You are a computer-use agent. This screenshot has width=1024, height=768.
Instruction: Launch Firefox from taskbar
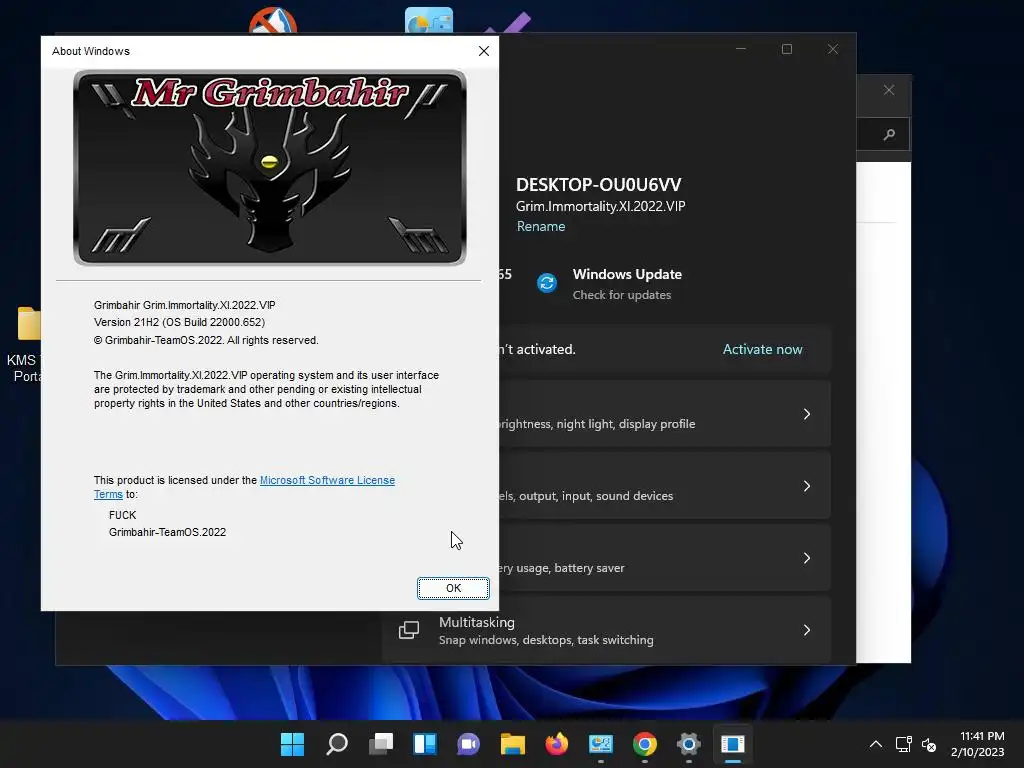[557, 744]
